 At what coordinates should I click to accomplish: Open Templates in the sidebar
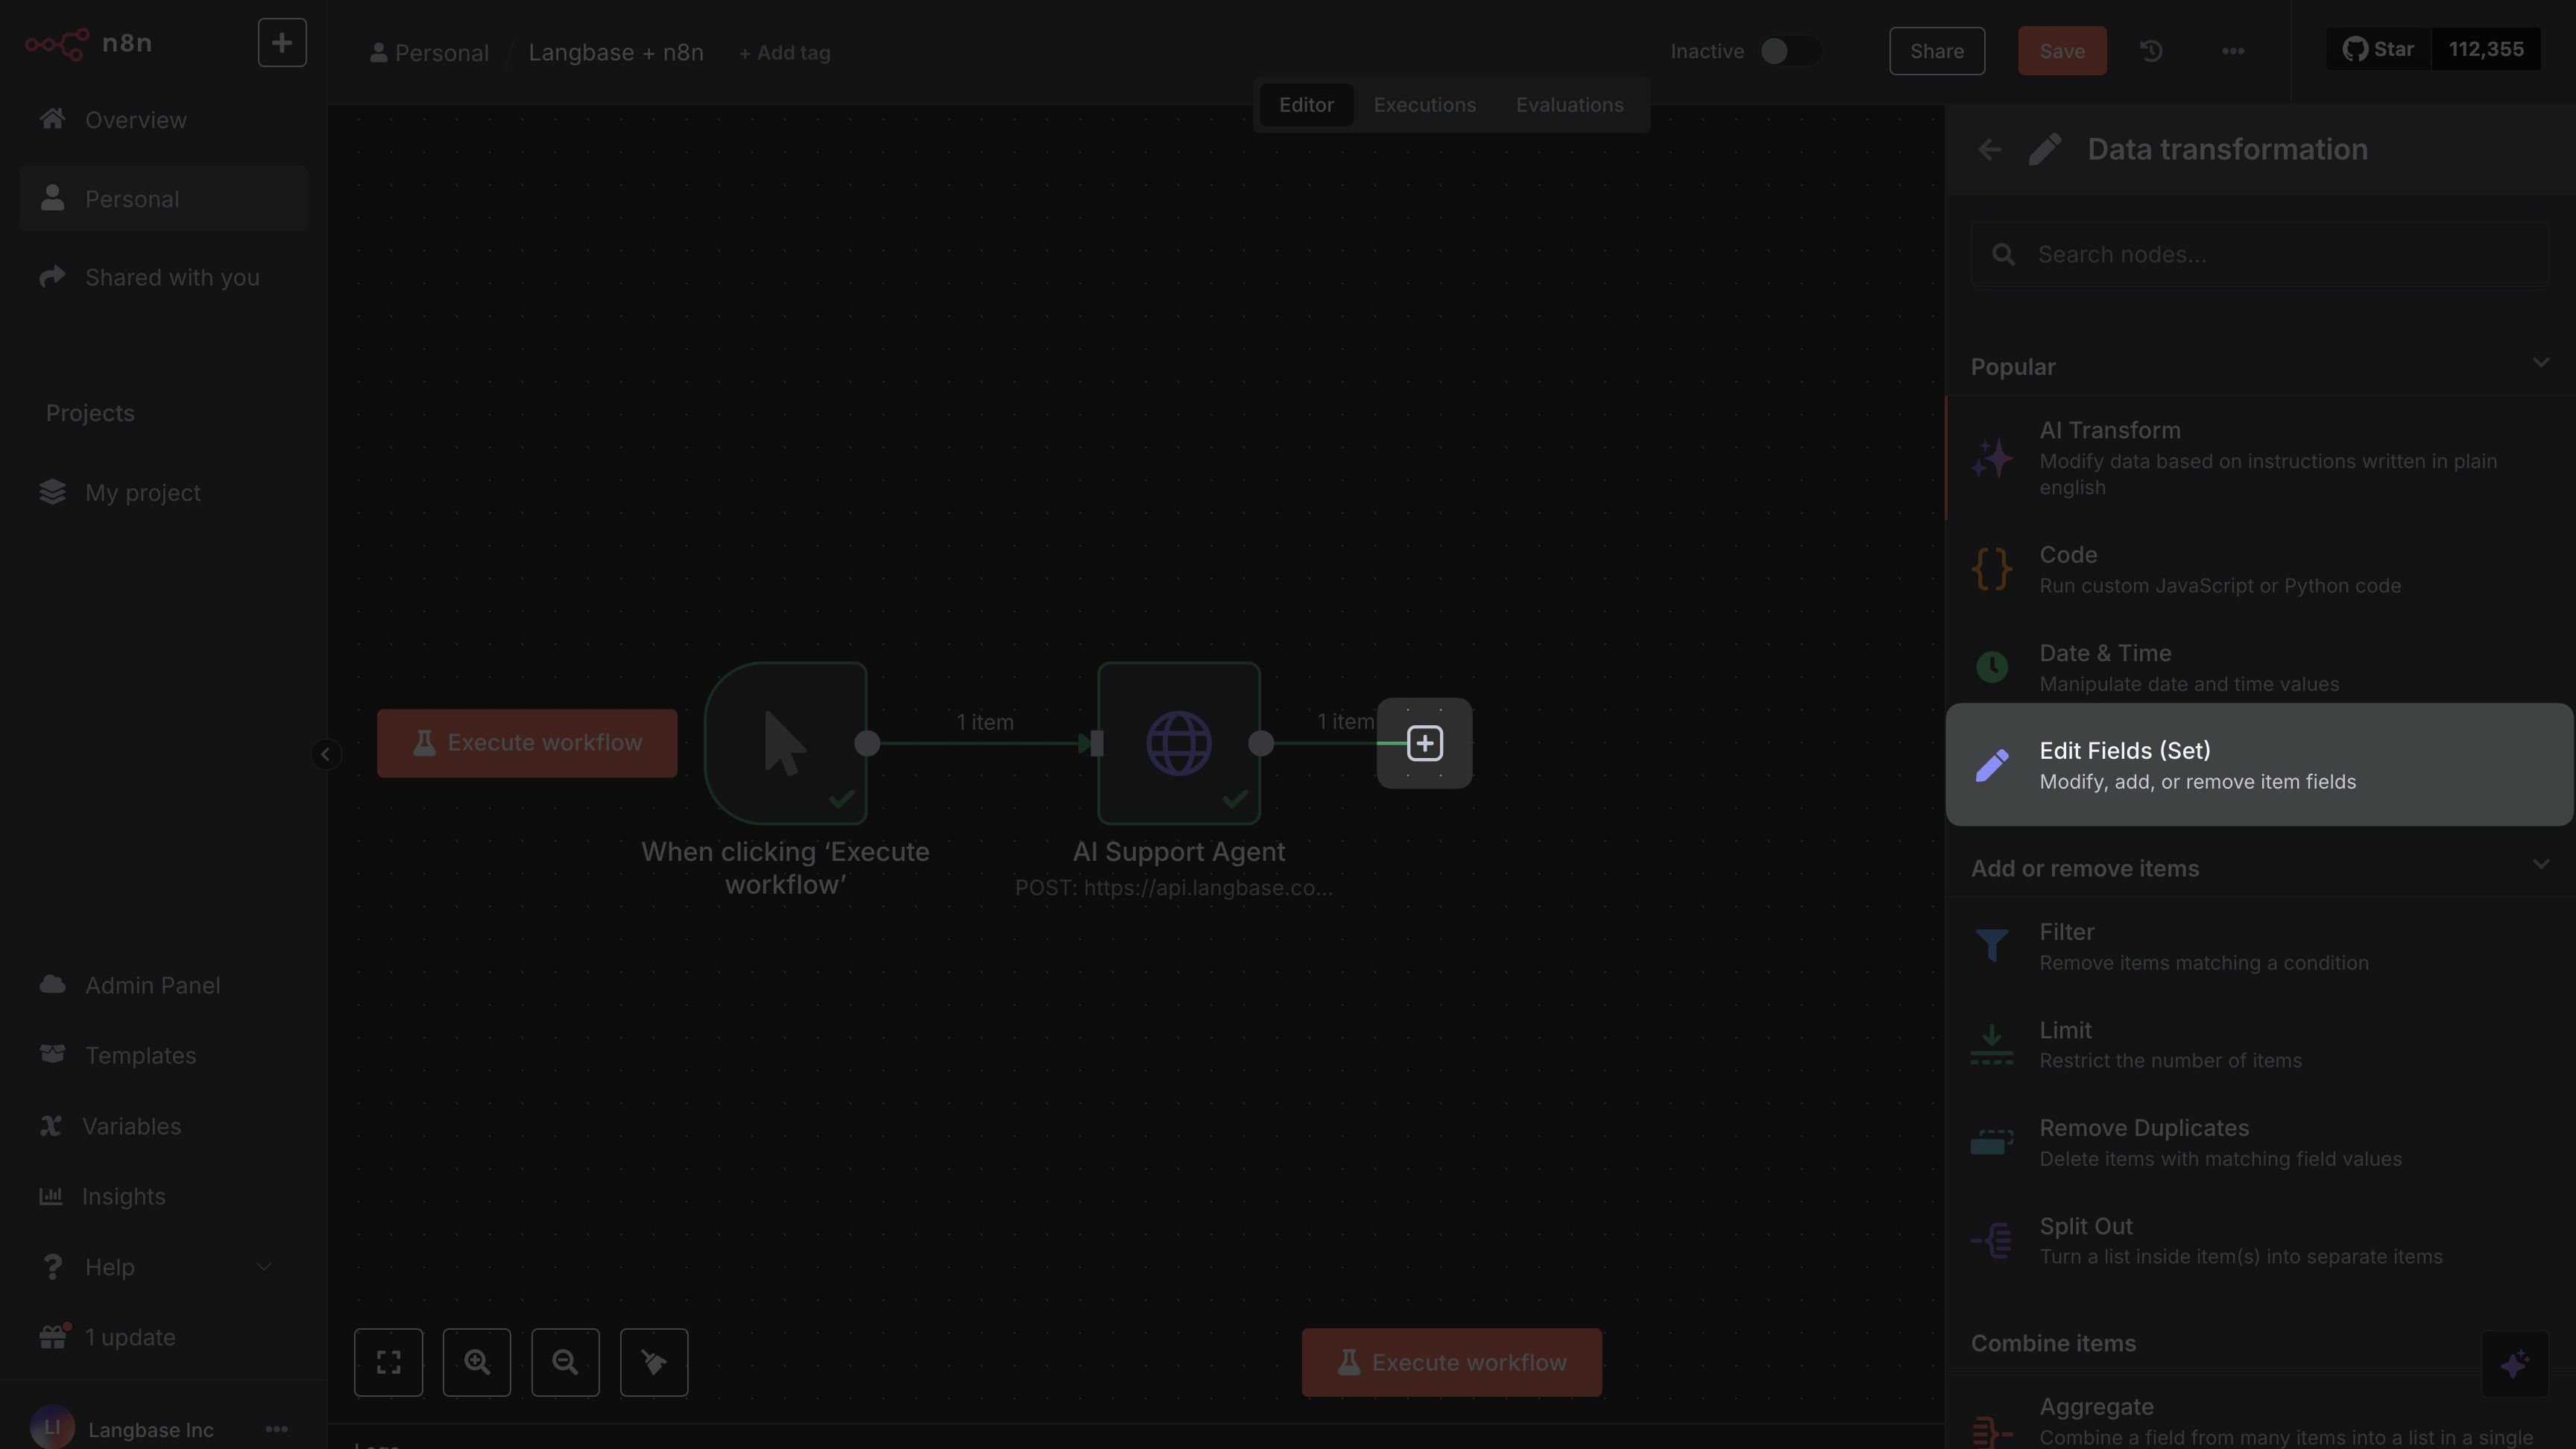tap(163, 1055)
